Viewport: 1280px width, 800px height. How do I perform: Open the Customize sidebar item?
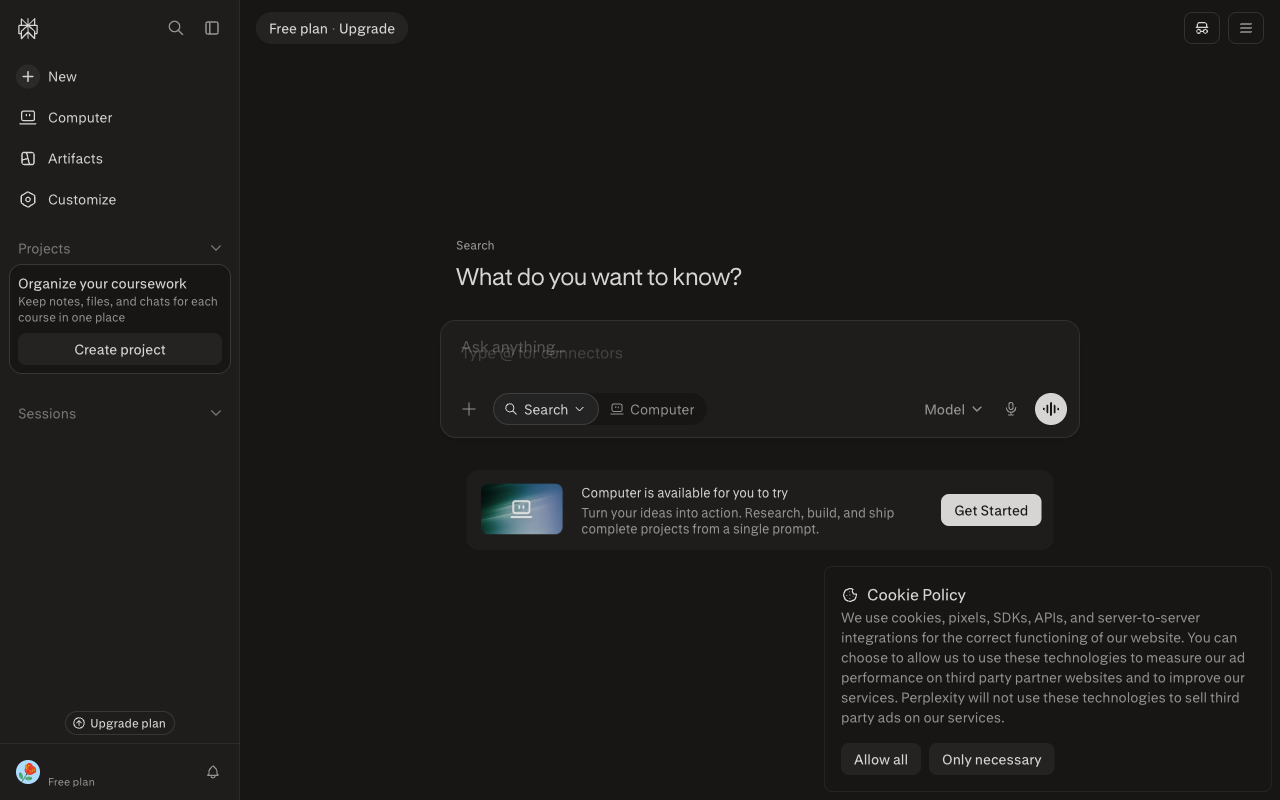(x=120, y=200)
